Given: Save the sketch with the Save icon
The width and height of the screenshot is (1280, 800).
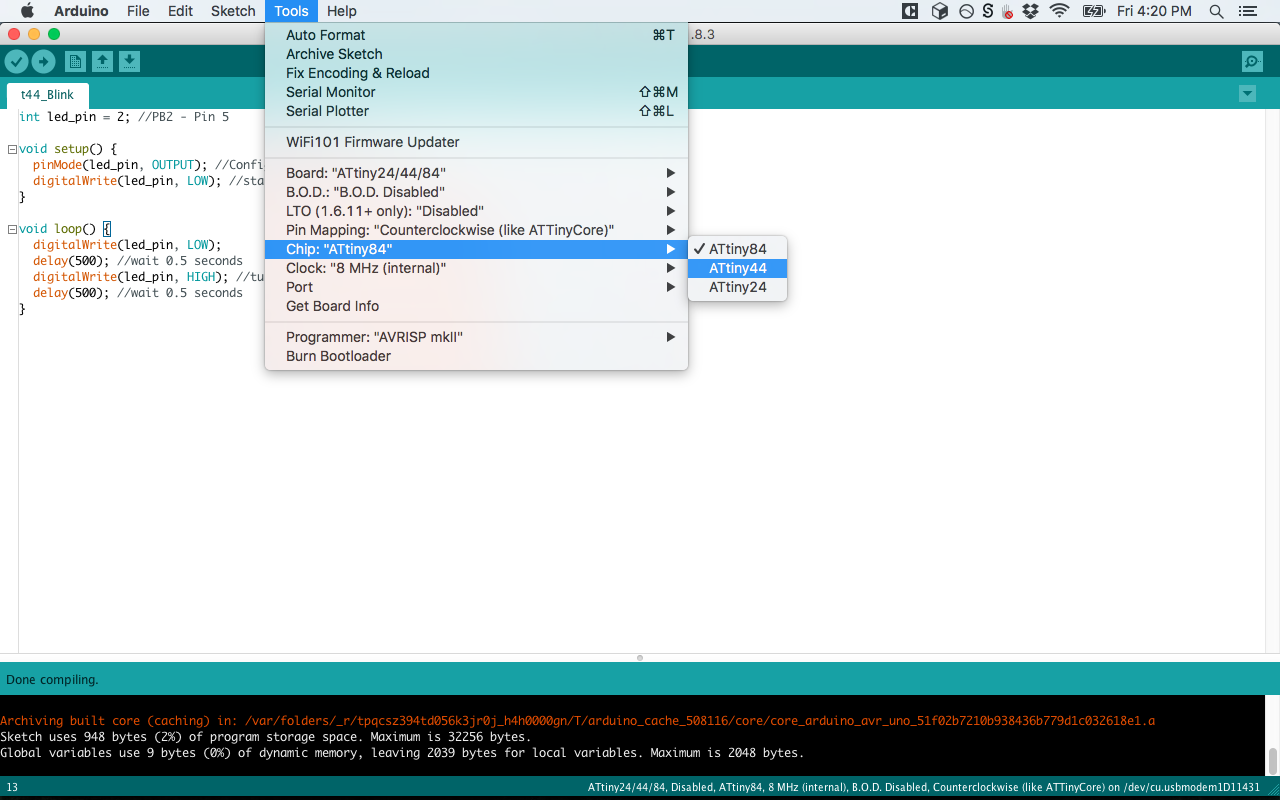Looking at the screenshot, I should pyautogui.click(x=129, y=62).
